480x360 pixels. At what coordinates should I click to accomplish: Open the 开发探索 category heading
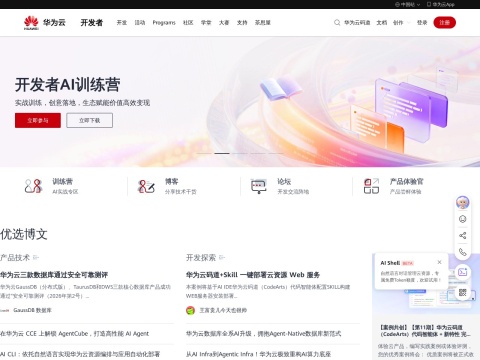201,257
